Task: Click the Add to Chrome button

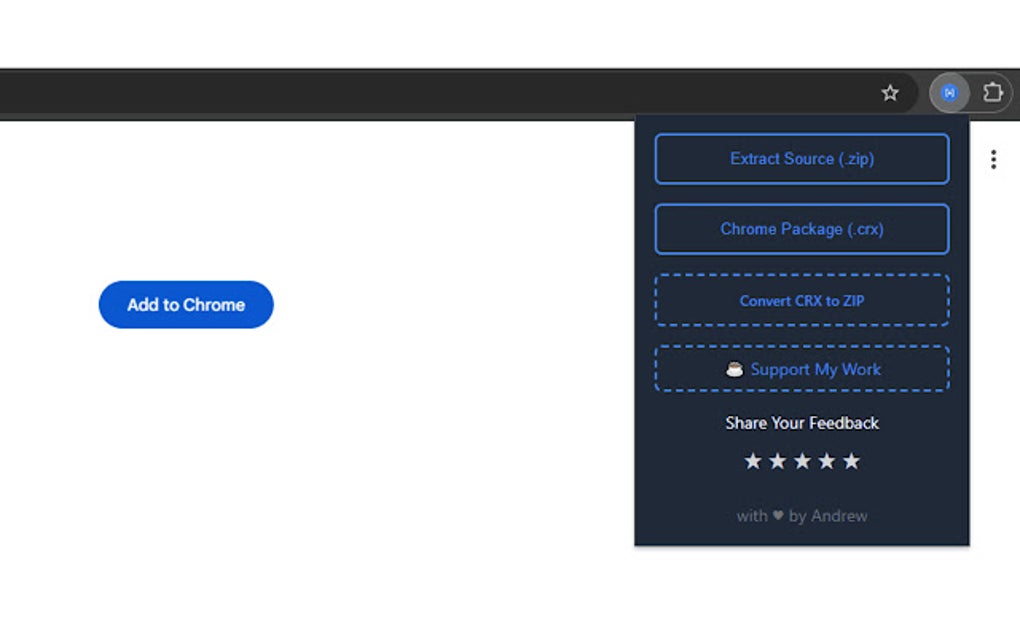Action: [185, 305]
